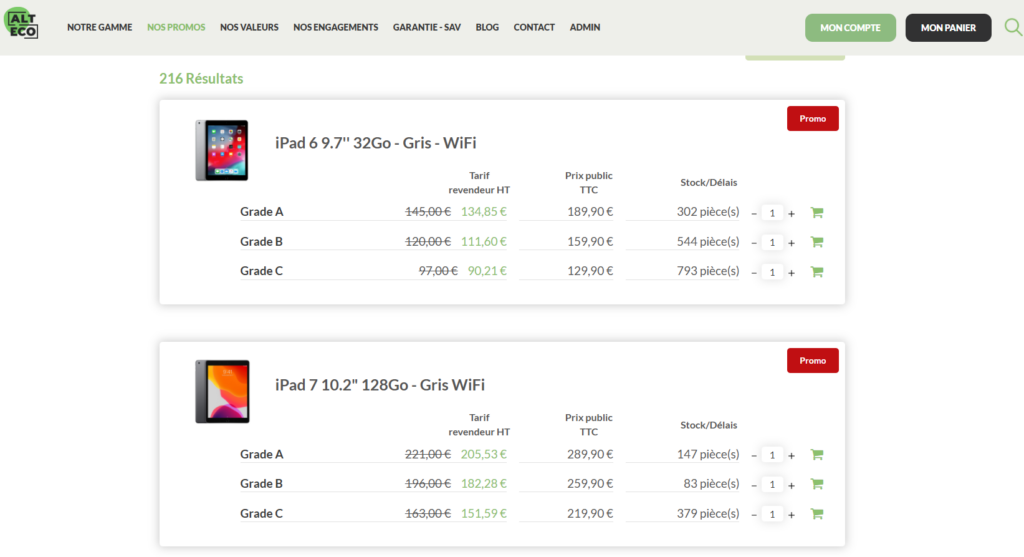The width and height of the screenshot is (1024, 557).
Task: Decrease quantity for iPad 6 Grade B
Action: pyautogui.click(x=754, y=243)
